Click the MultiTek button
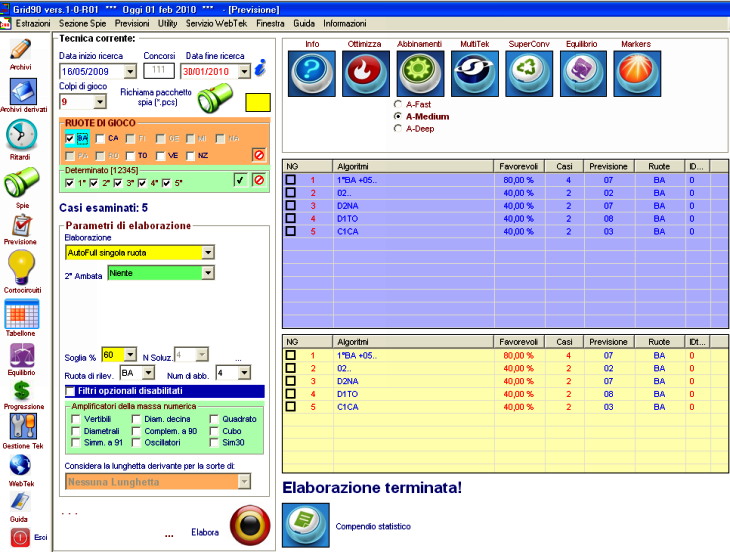Screen dimensions: 730x552 pos(474,74)
